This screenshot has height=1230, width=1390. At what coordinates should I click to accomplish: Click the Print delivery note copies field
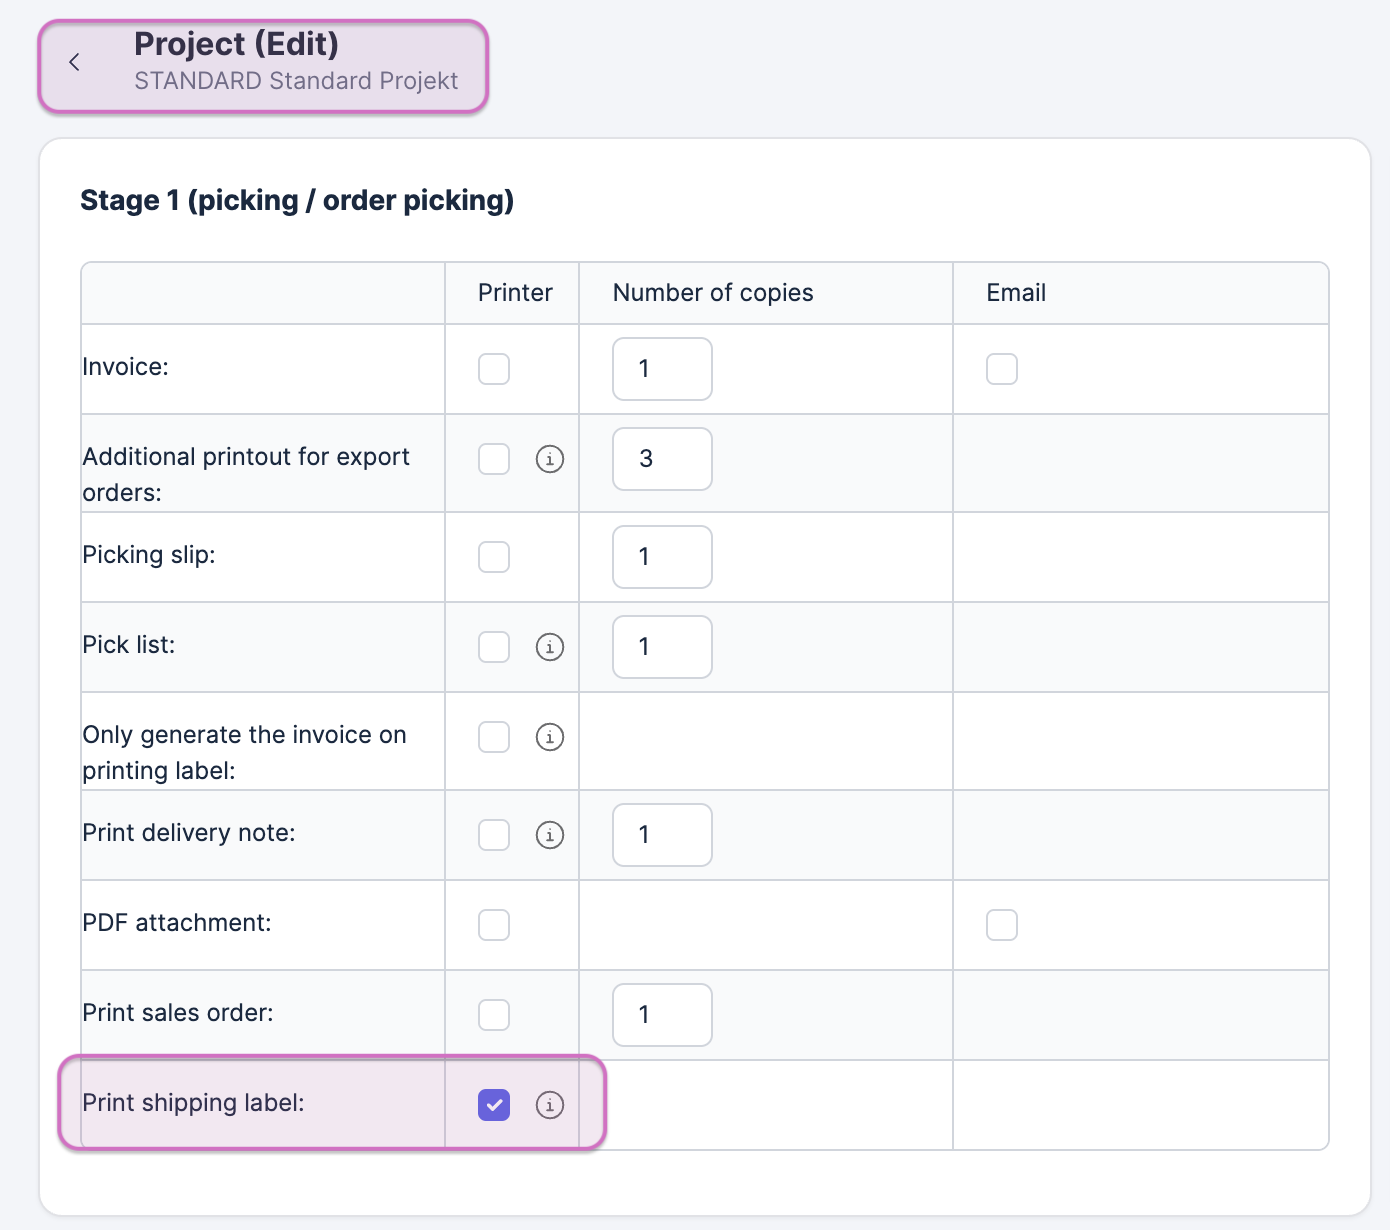662,835
